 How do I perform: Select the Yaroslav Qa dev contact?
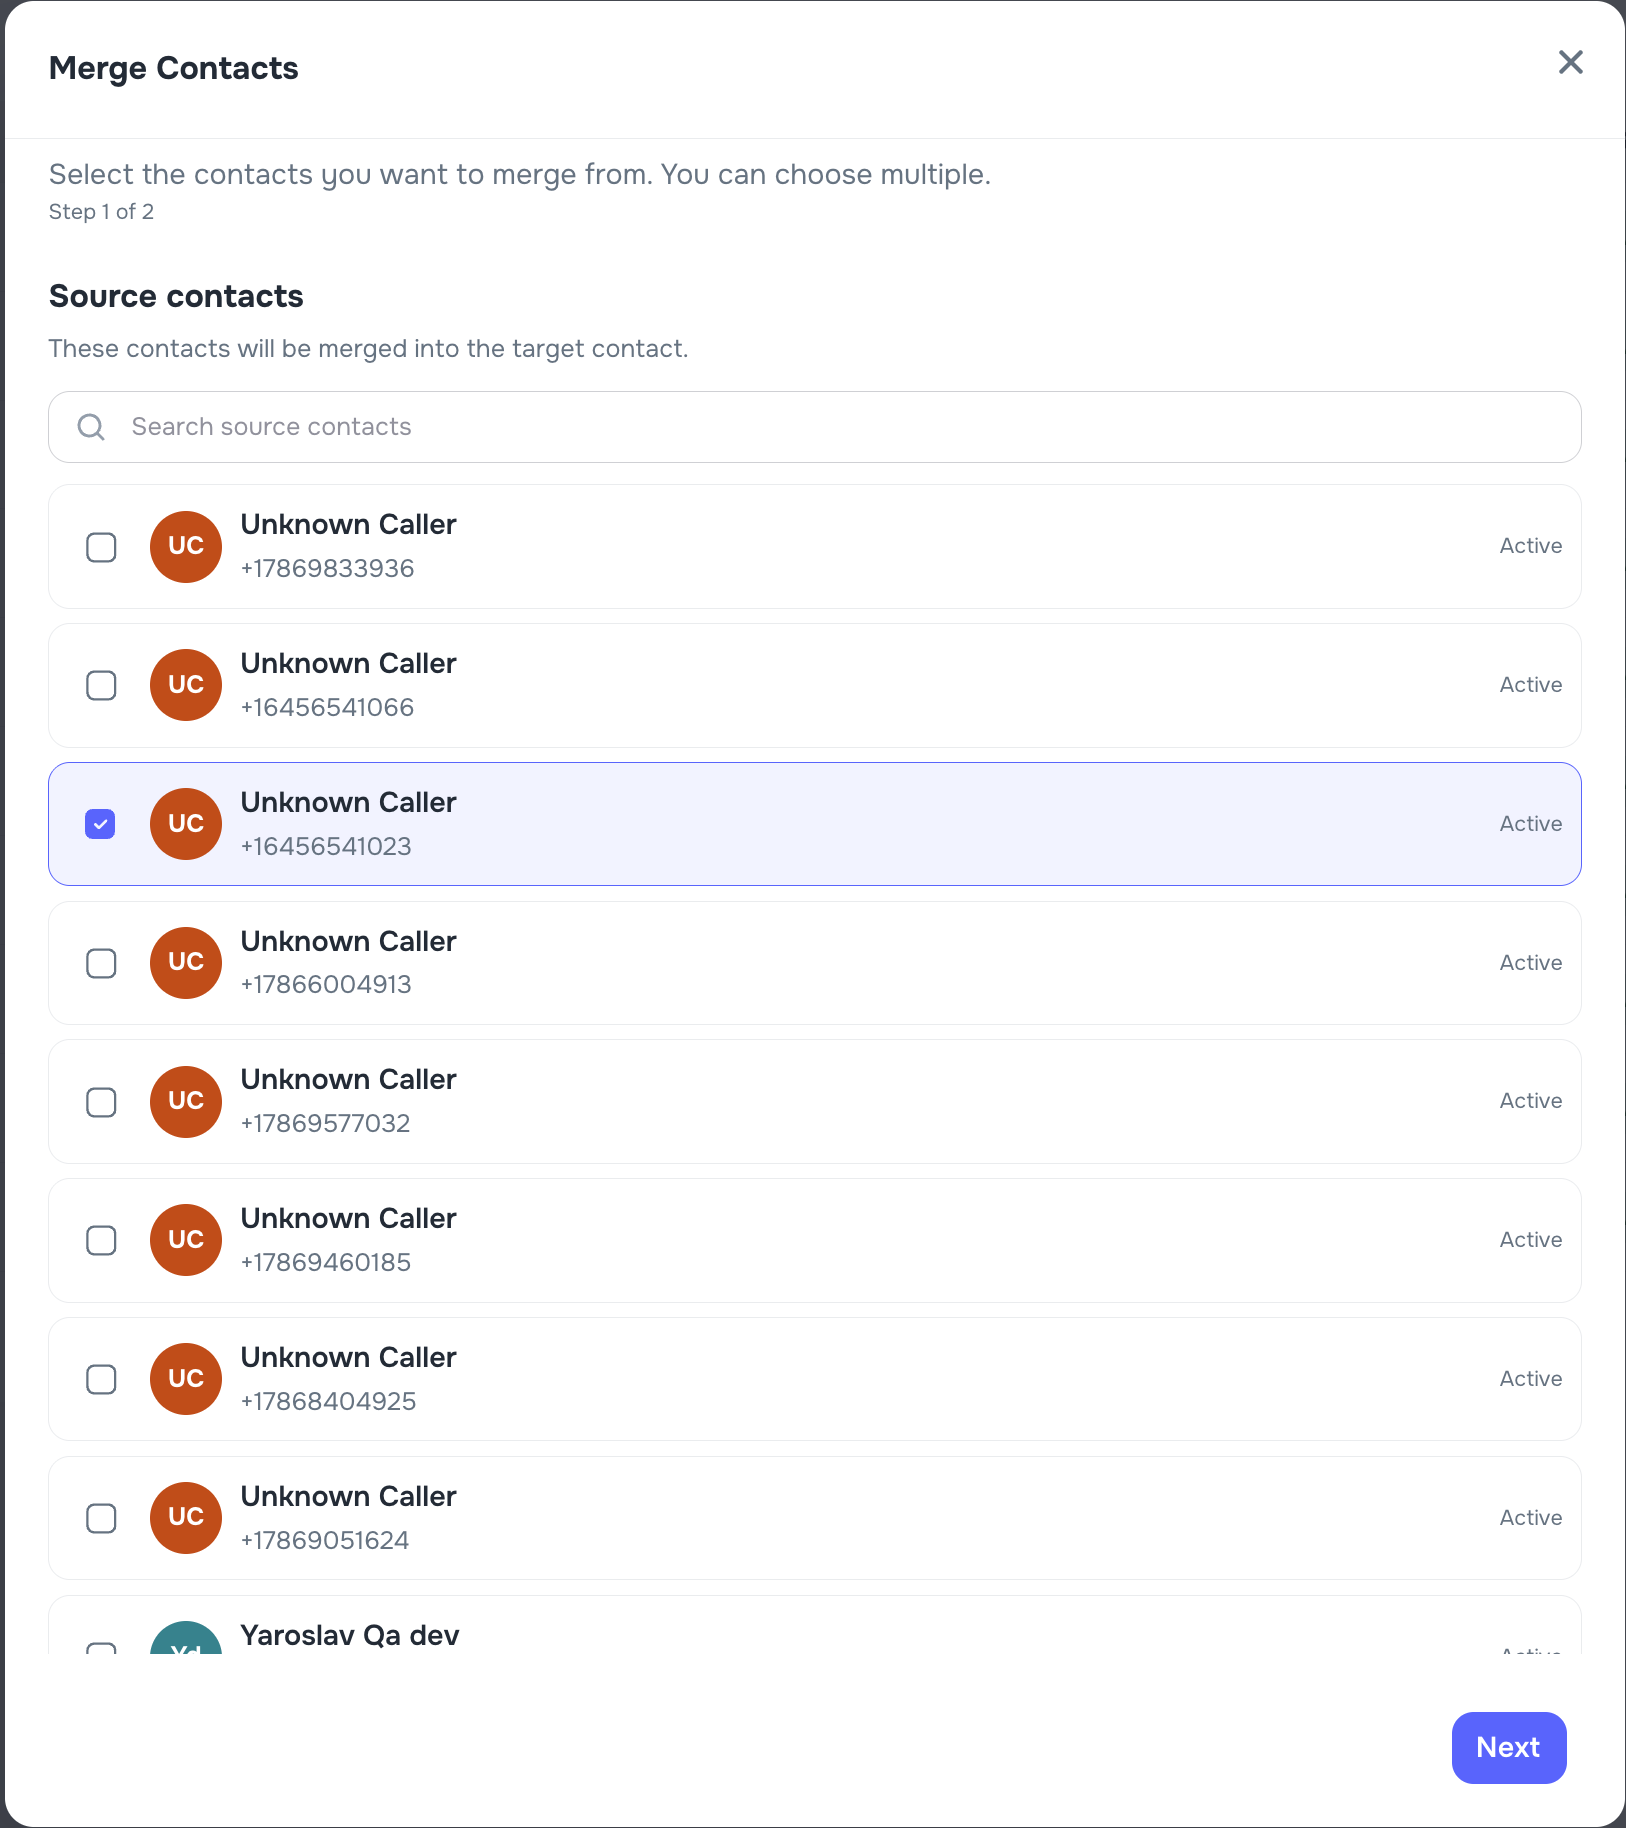[x=101, y=1646]
